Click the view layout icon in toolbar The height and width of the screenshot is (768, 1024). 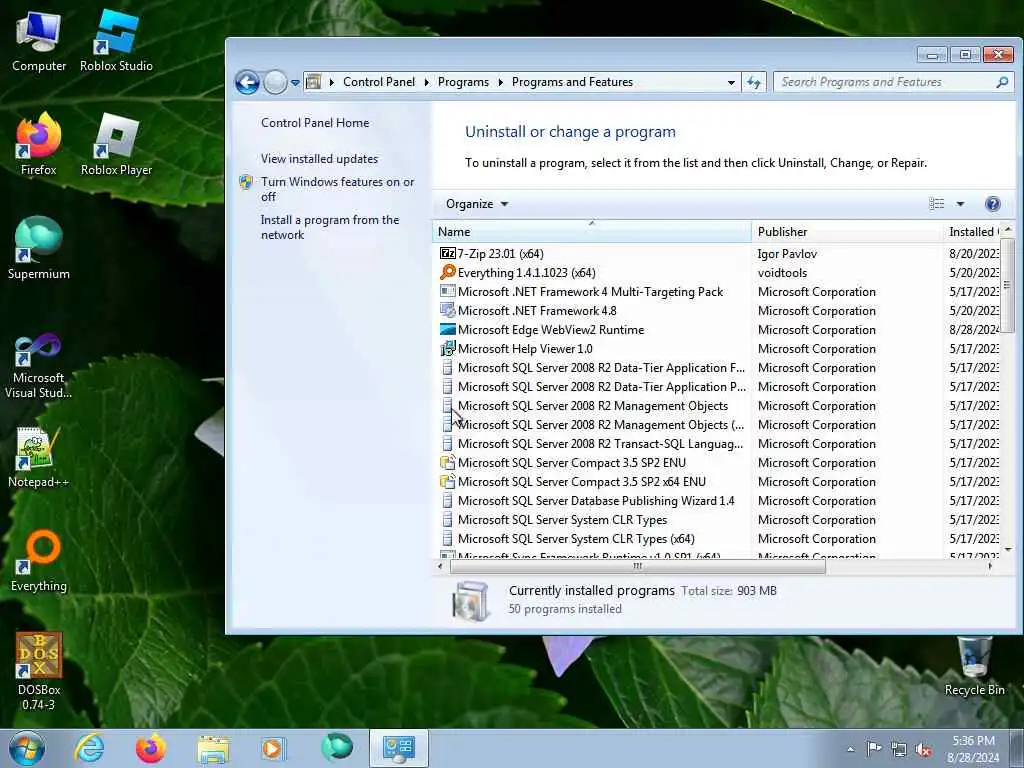click(x=936, y=204)
